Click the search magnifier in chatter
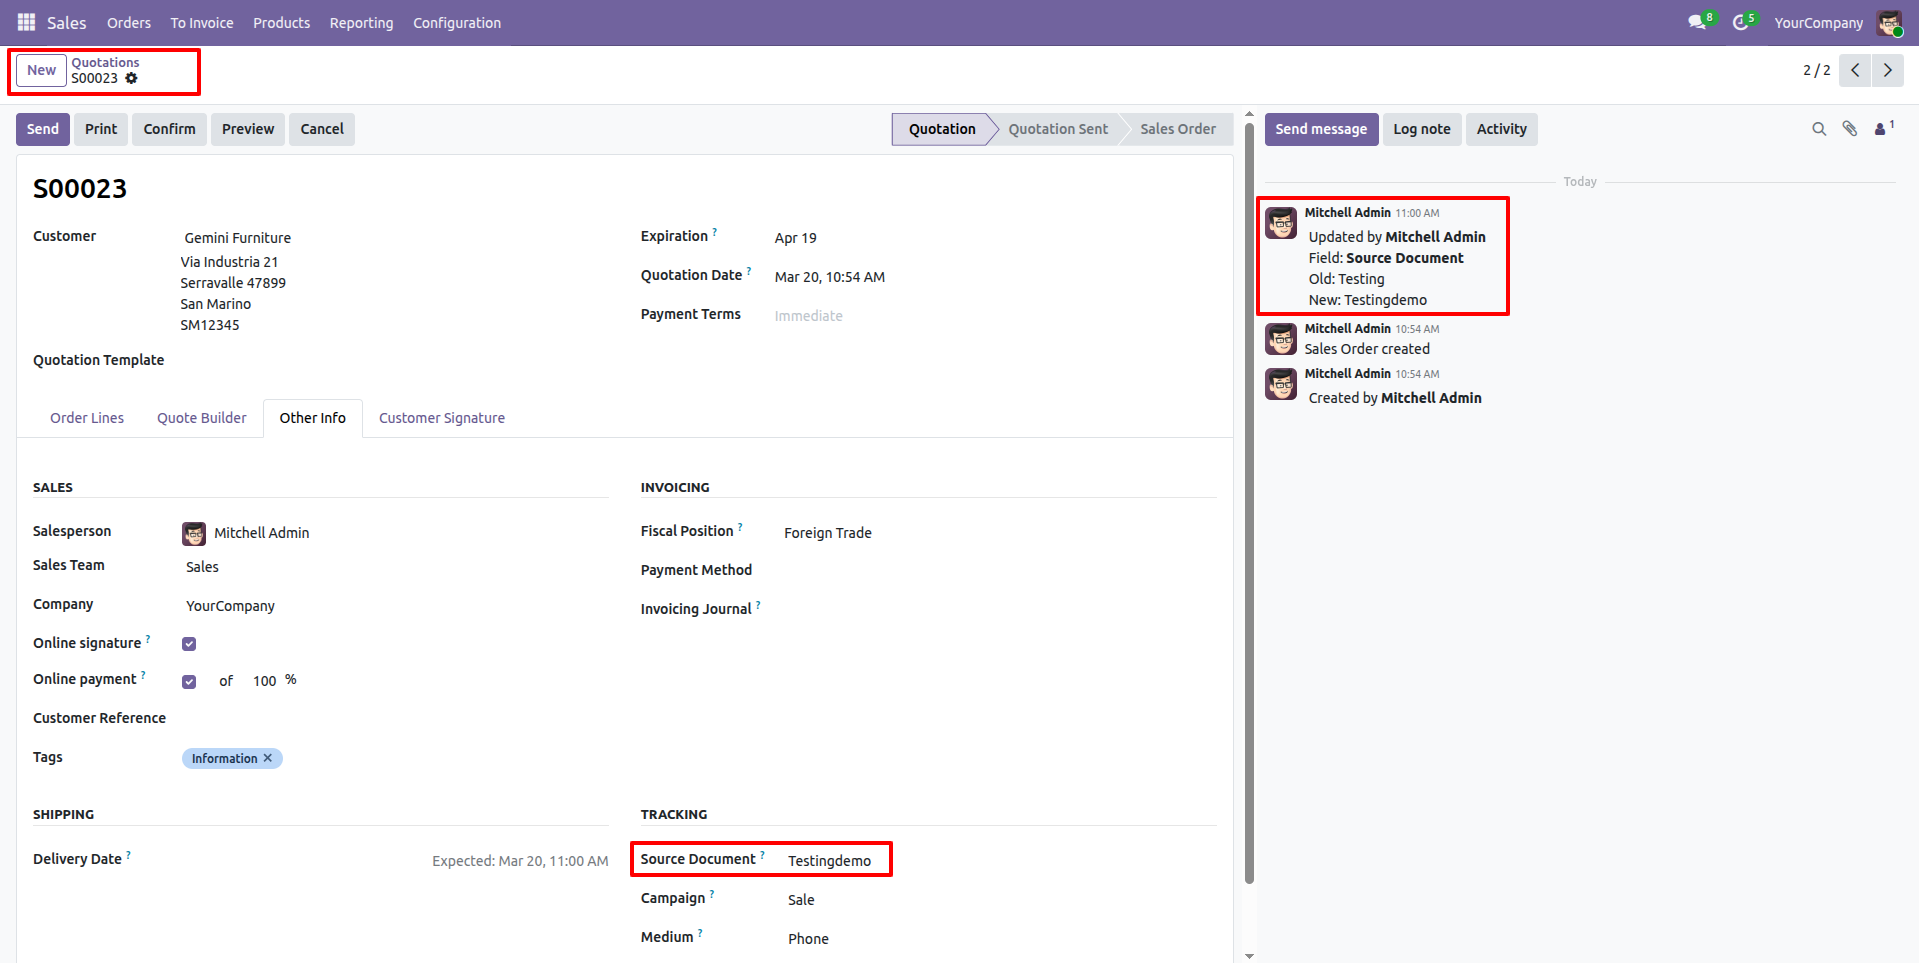 click(1819, 129)
